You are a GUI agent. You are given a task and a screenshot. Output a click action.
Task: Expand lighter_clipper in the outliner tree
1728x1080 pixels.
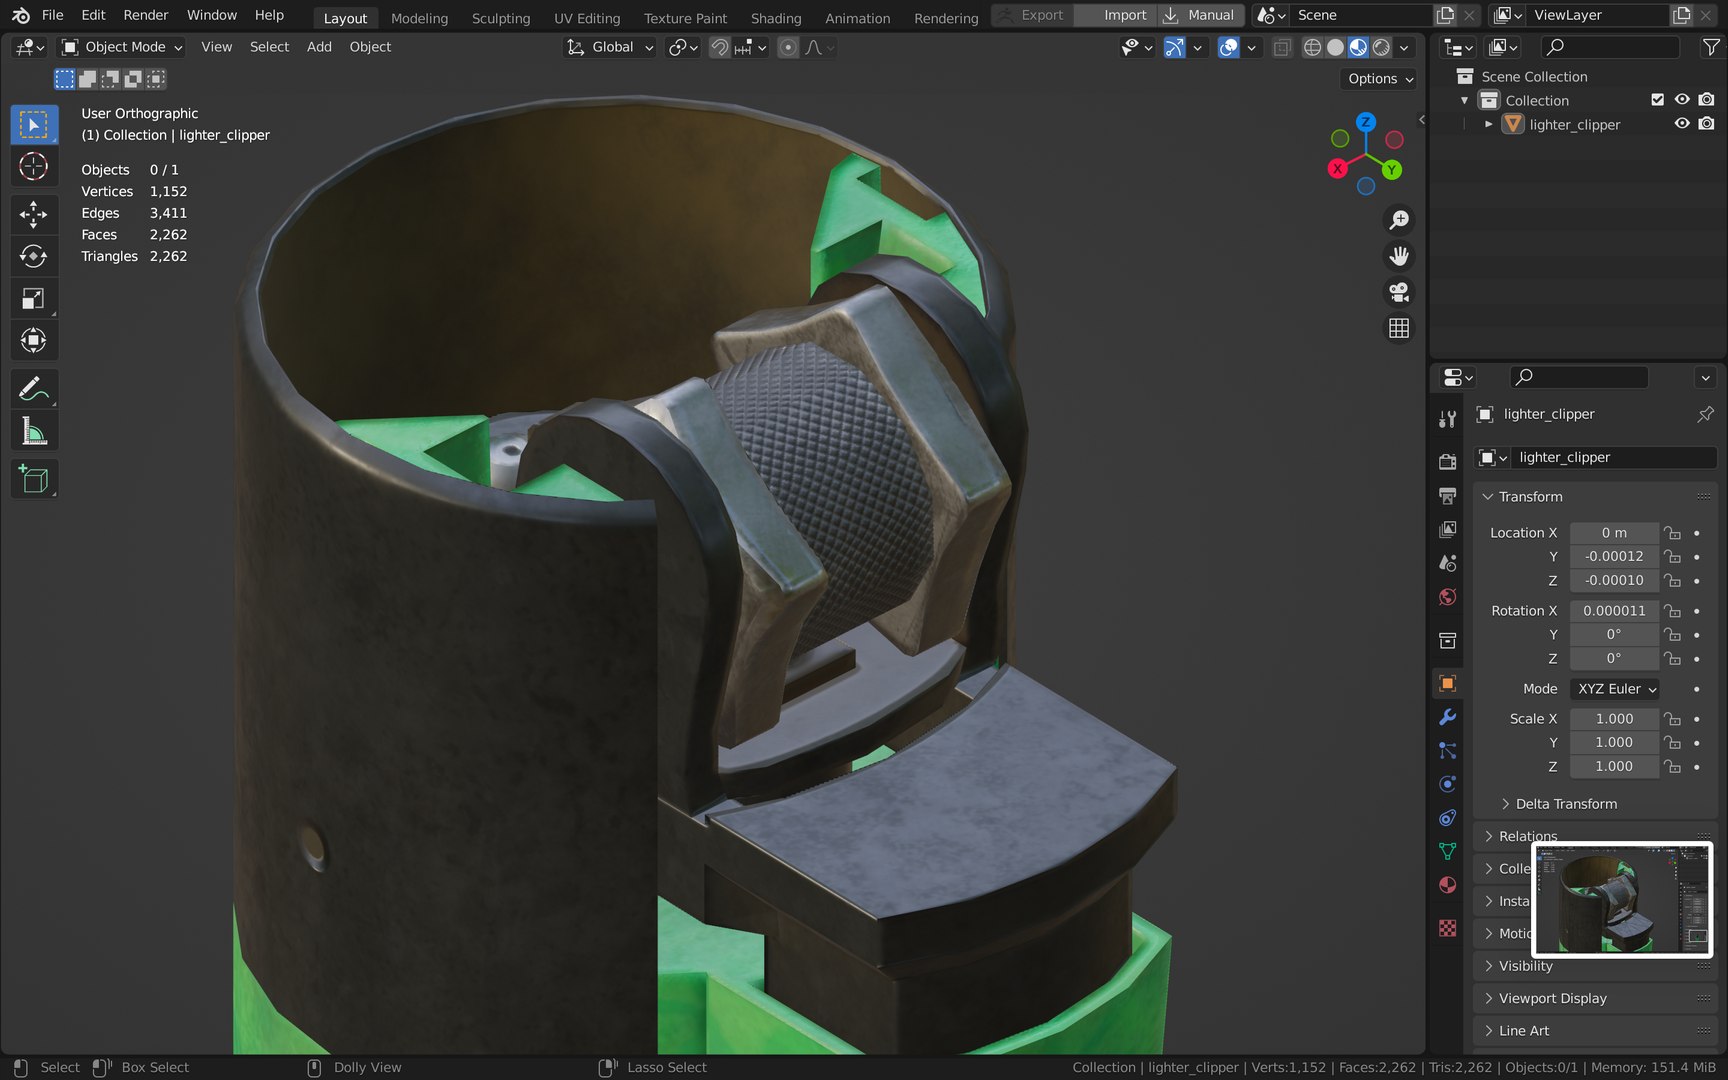pos(1488,124)
